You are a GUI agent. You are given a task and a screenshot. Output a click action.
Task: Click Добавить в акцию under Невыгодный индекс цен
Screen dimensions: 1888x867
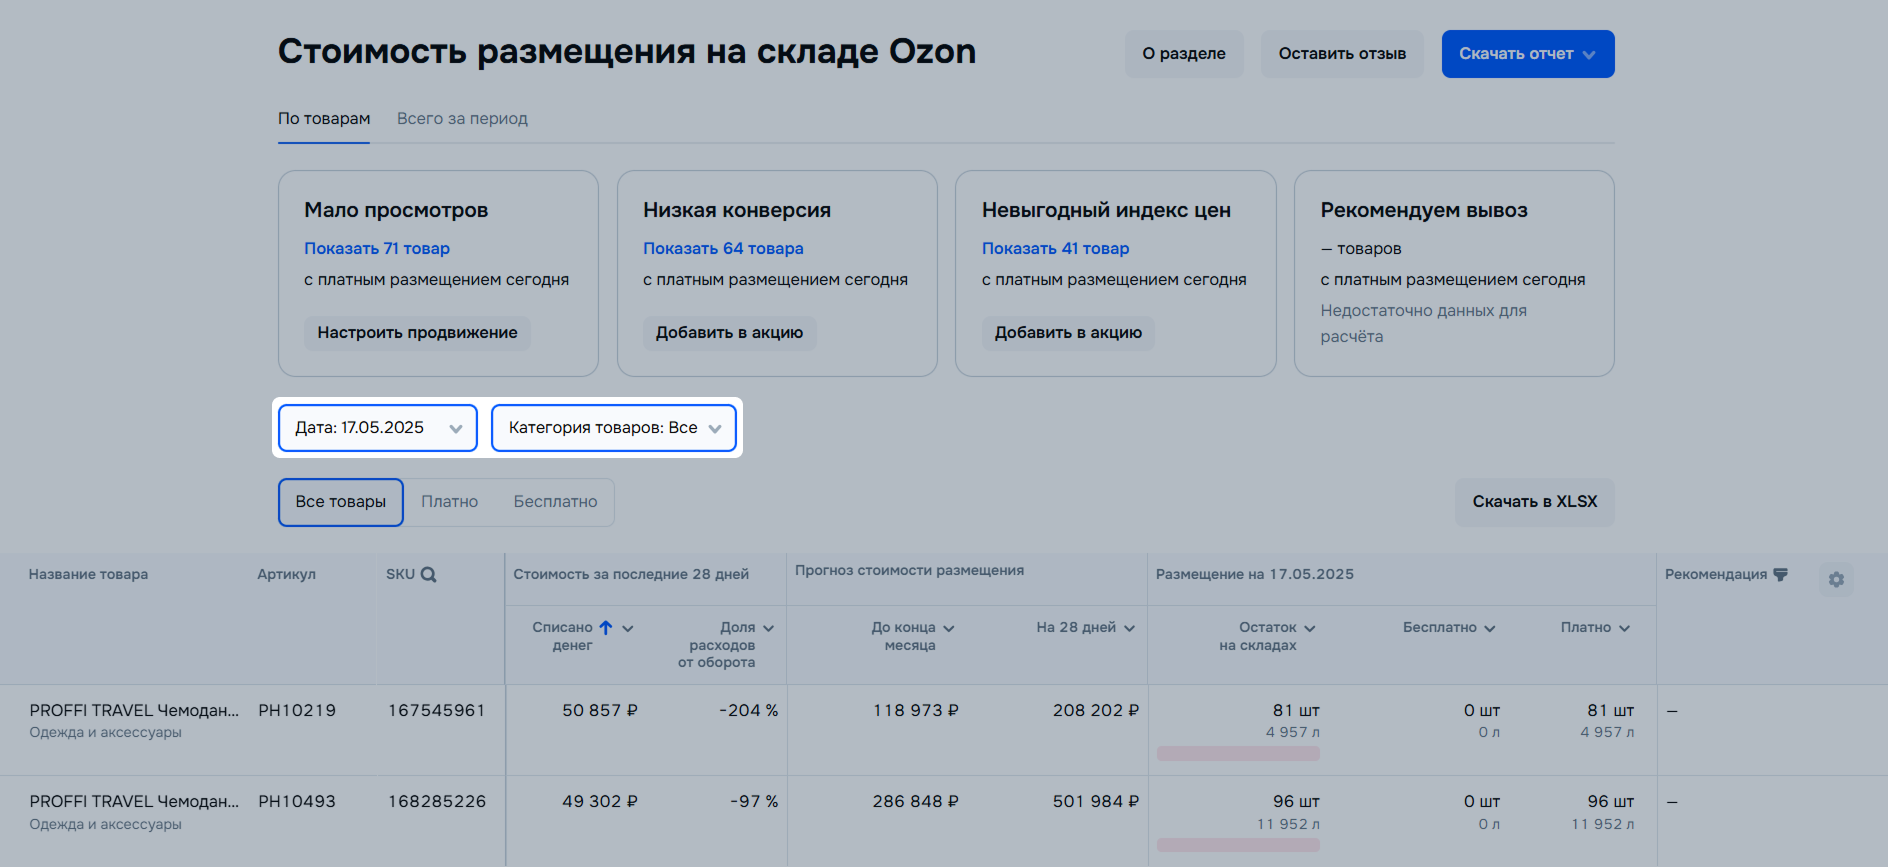1068,333
